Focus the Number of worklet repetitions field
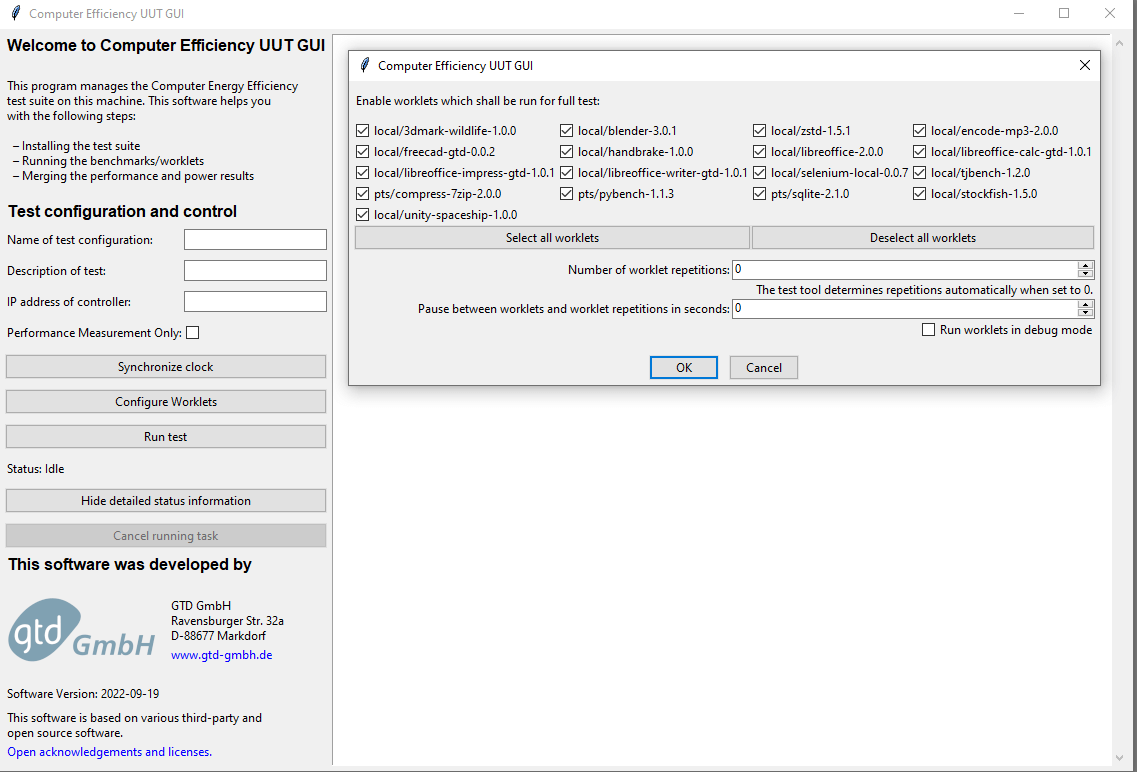 (905, 270)
